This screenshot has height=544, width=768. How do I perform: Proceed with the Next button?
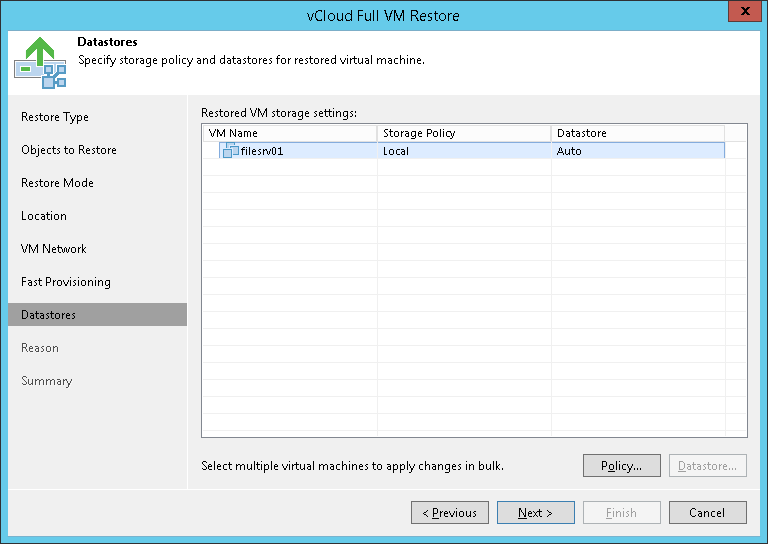(x=536, y=513)
